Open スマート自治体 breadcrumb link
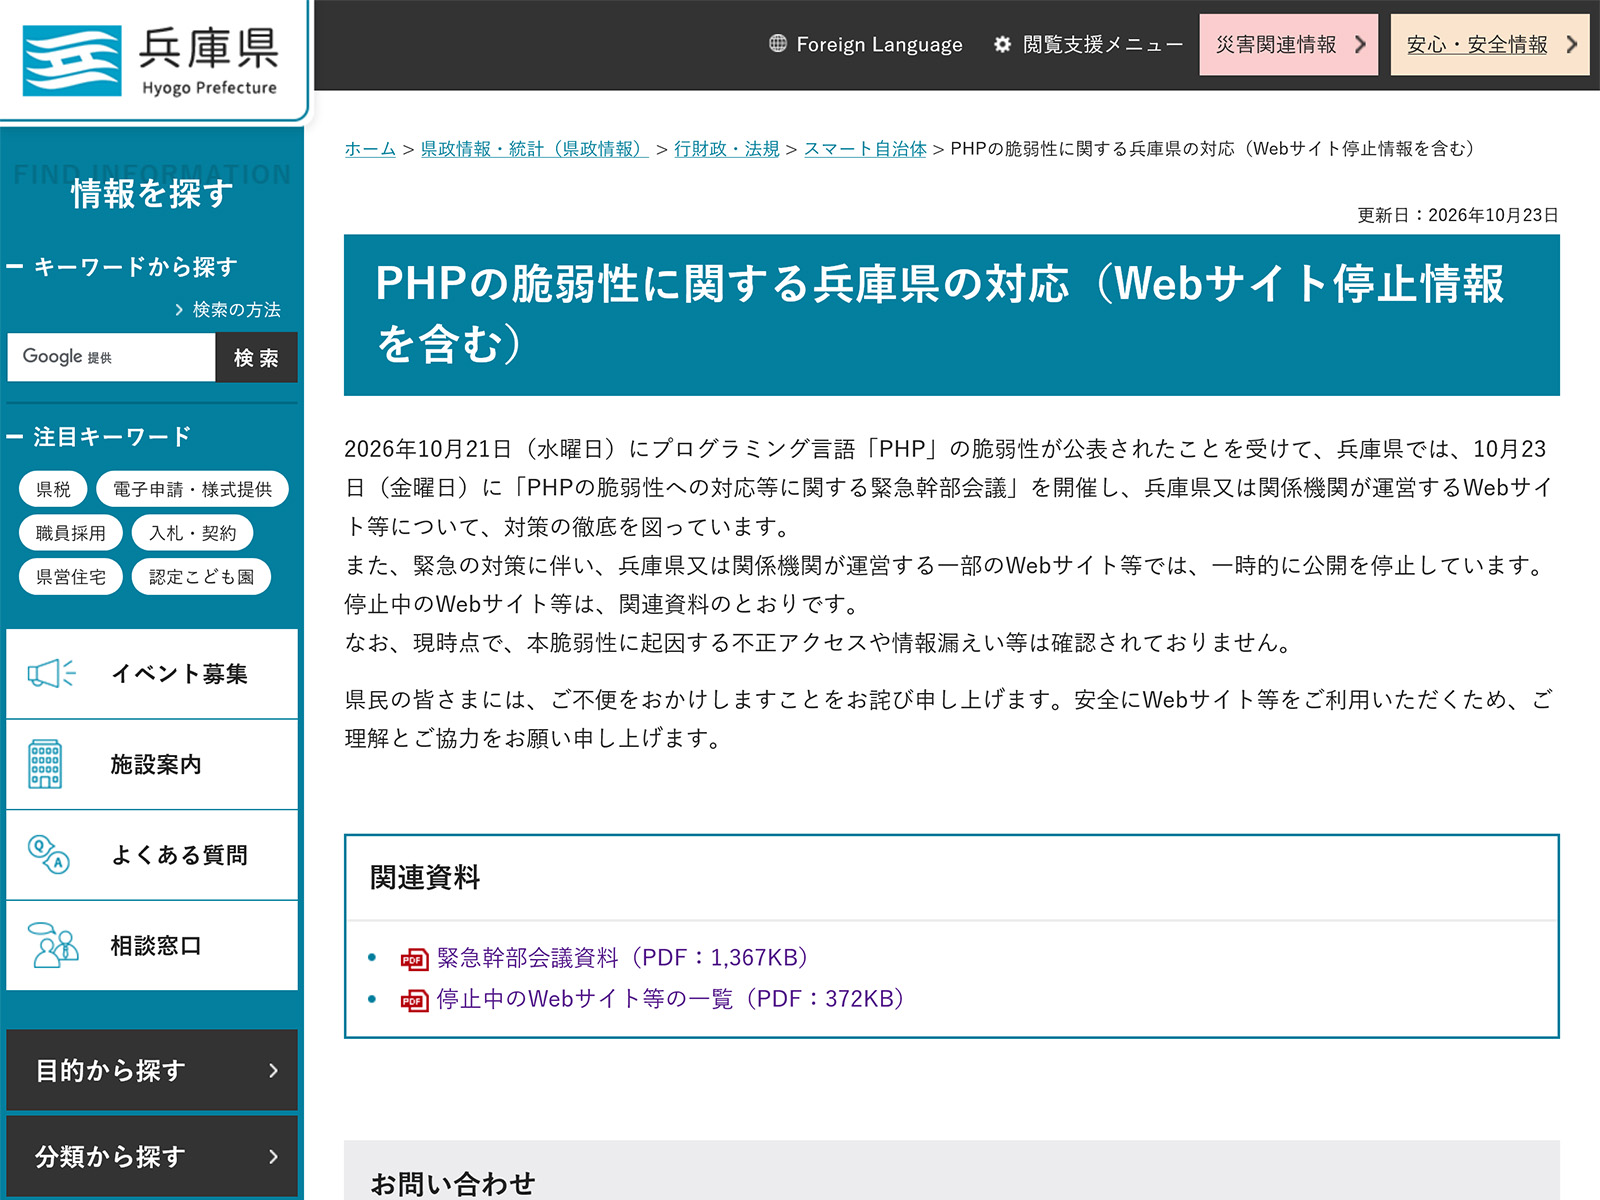Screen dimensions: 1600x1200 pos(865,149)
